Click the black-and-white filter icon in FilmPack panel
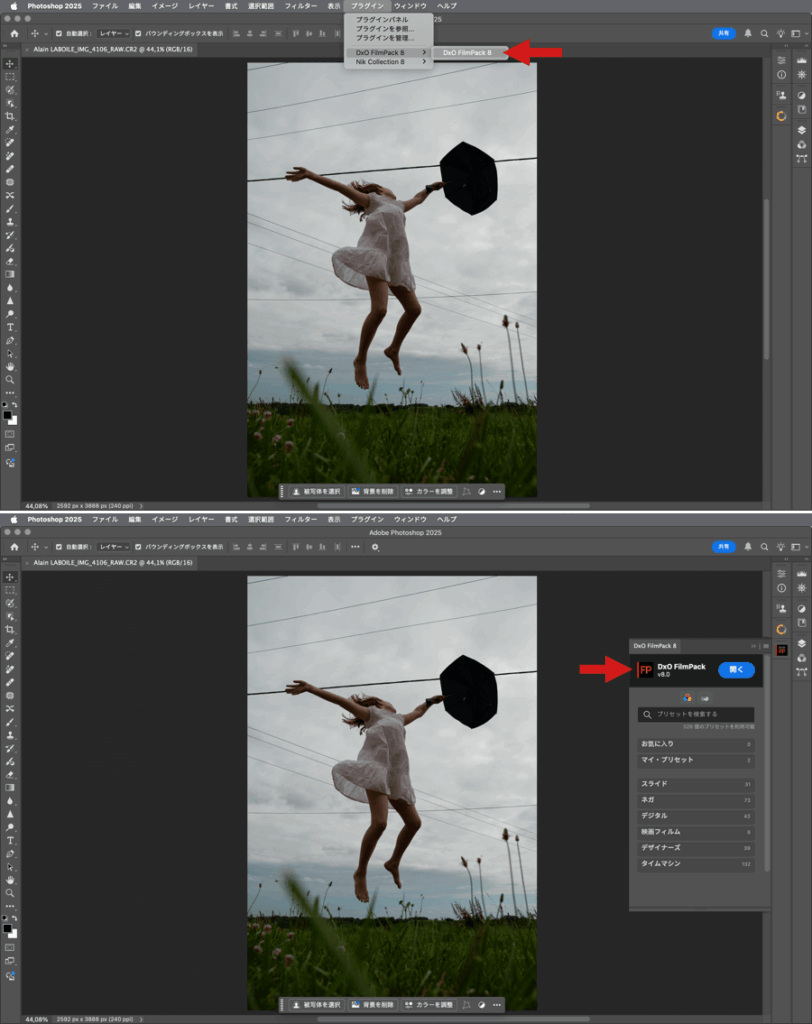Image resolution: width=812 pixels, height=1024 pixels. [704, 697]
